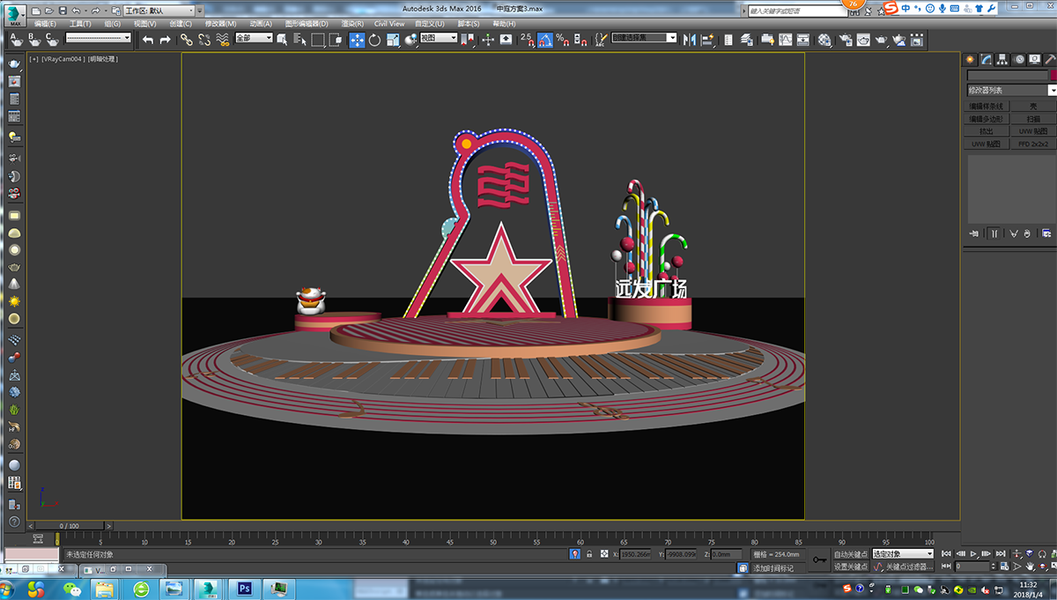Toggle the 2.5D Snaps button
Screen dimensions: 1057x600
tap(527, 40)
